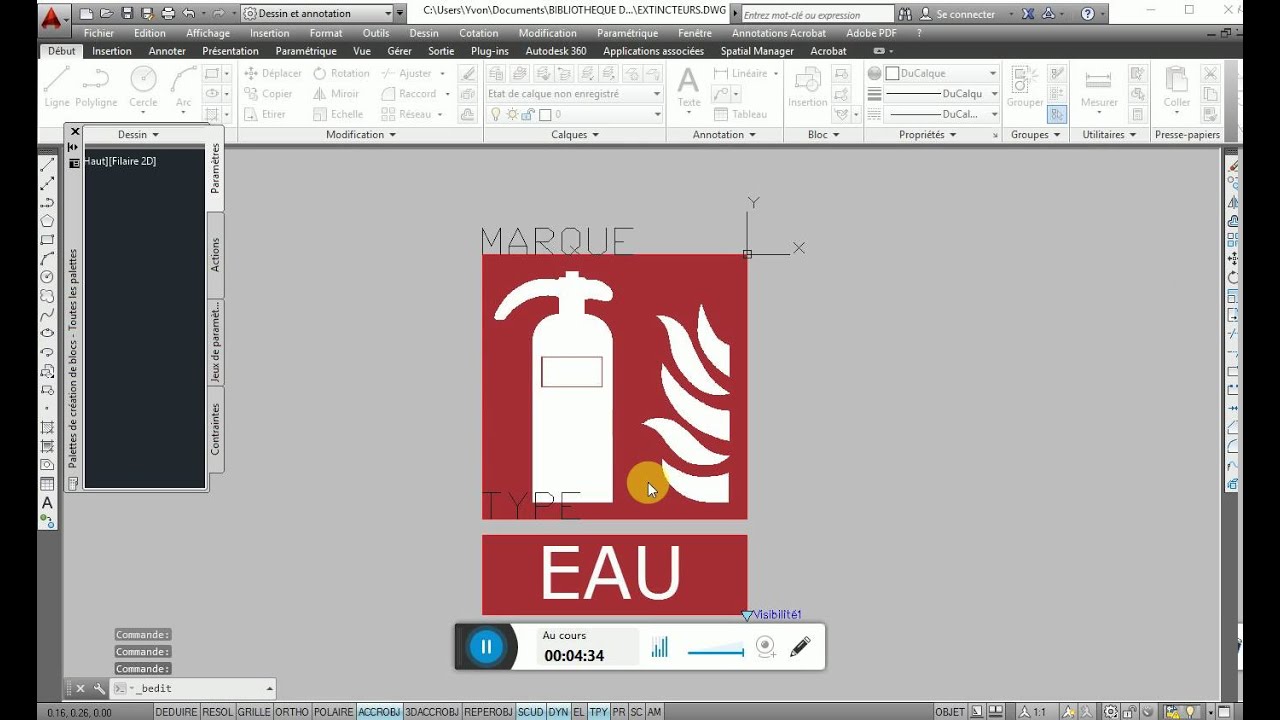
Task: Open the Fichier menu
Action: 99,33
